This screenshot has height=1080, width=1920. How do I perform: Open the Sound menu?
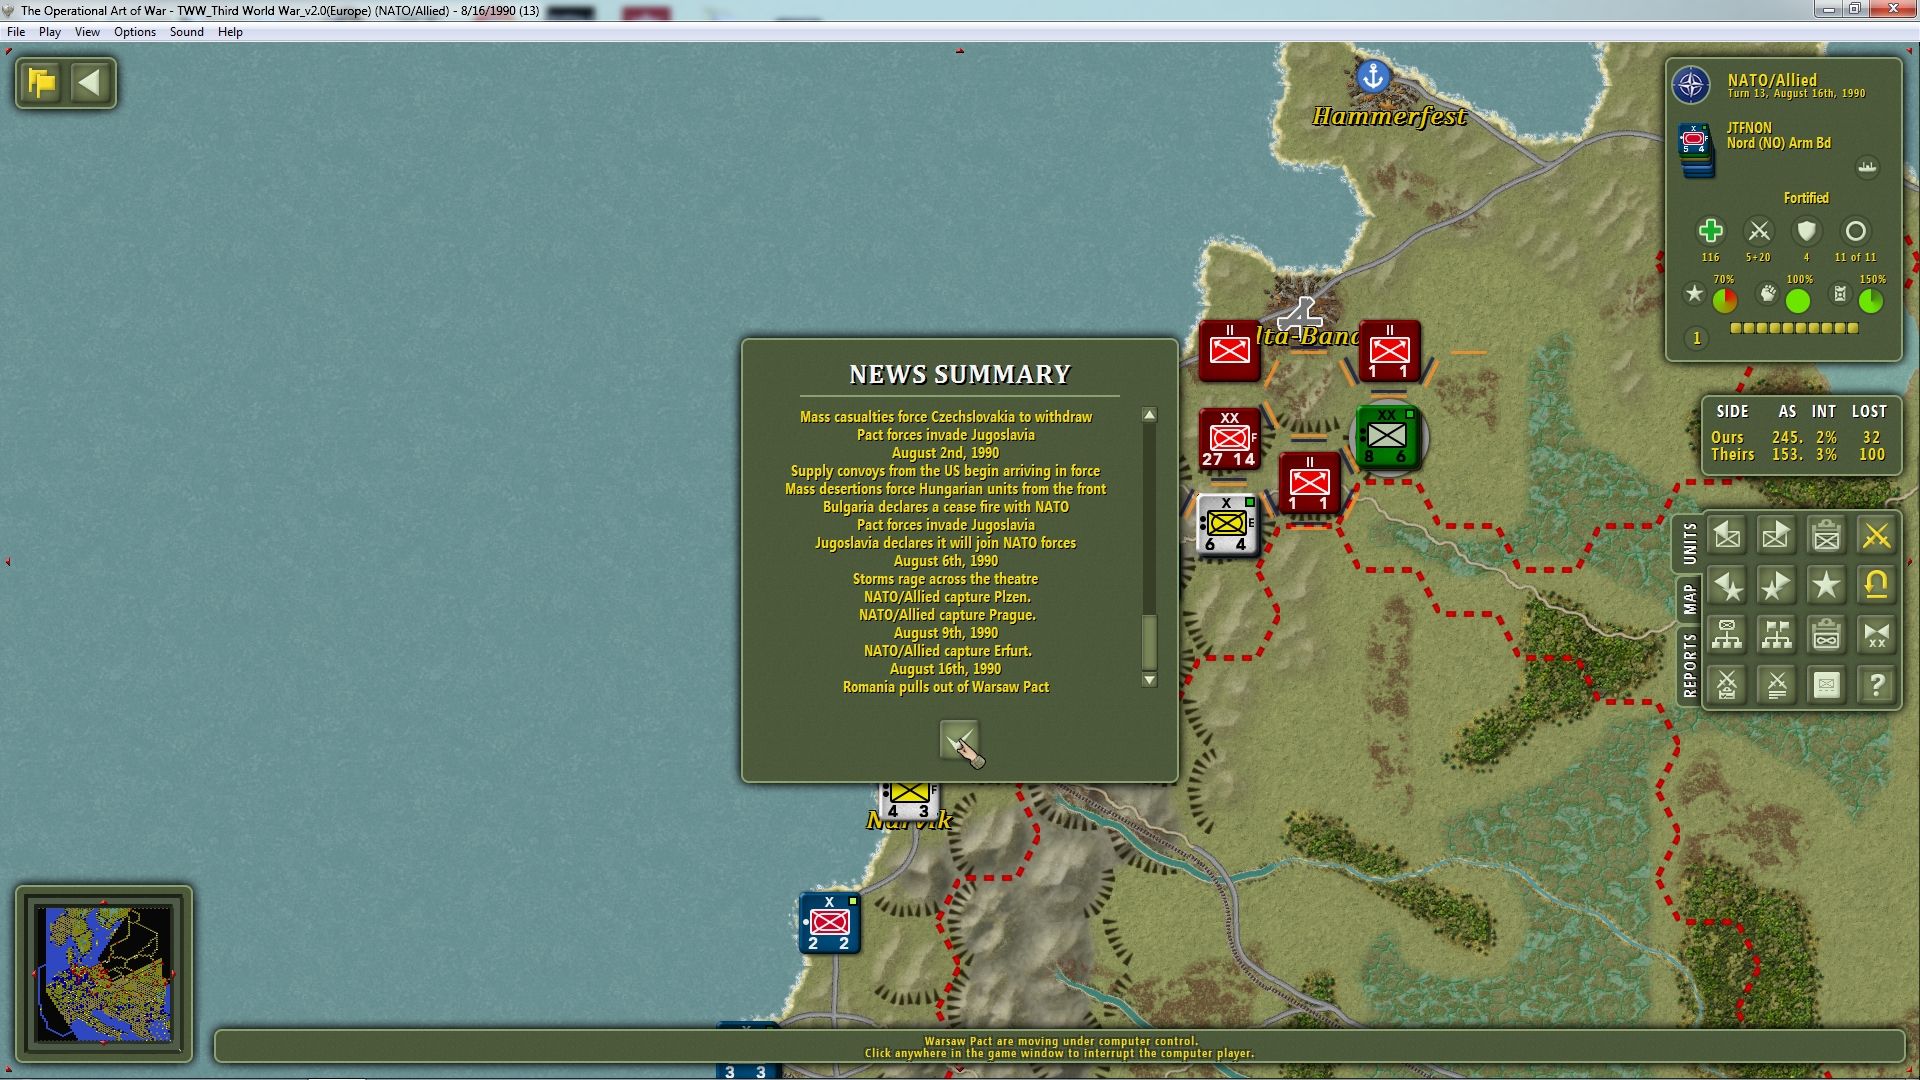[187, 32]
